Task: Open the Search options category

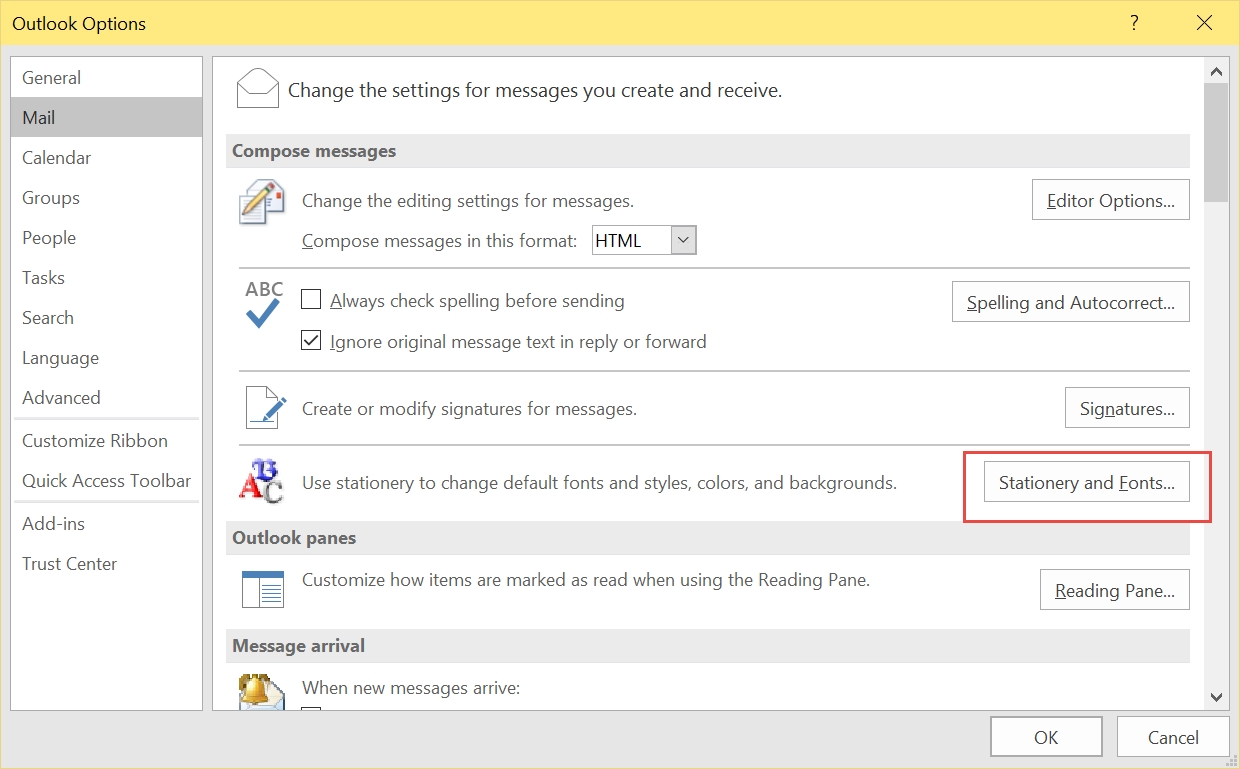Action: [106, 317]
